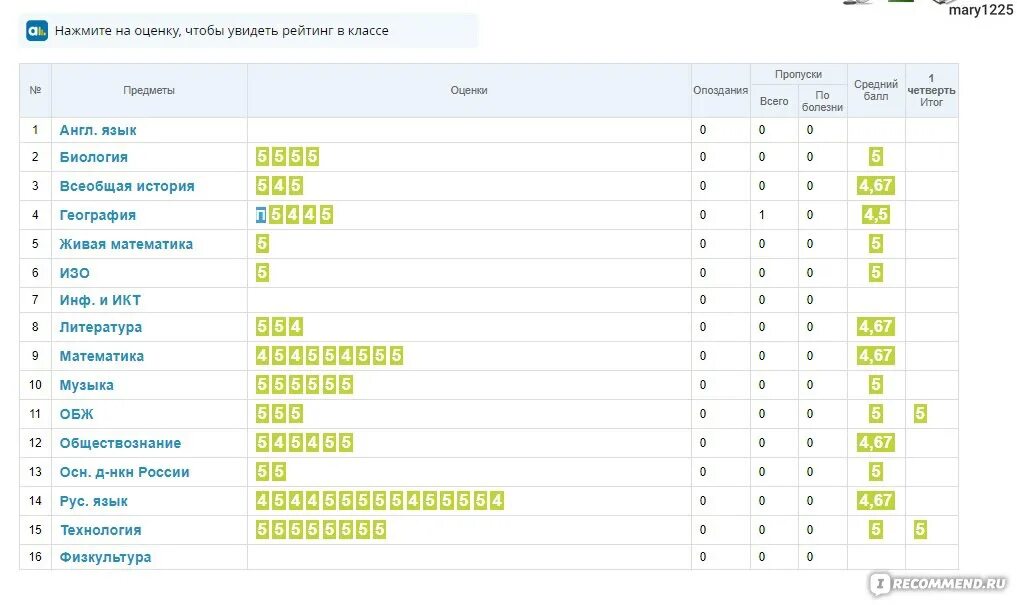The width and height of the screenshot is (1017, 605).
Task: Click the '1 четверть Итог' column header
Action: (931, 90)
